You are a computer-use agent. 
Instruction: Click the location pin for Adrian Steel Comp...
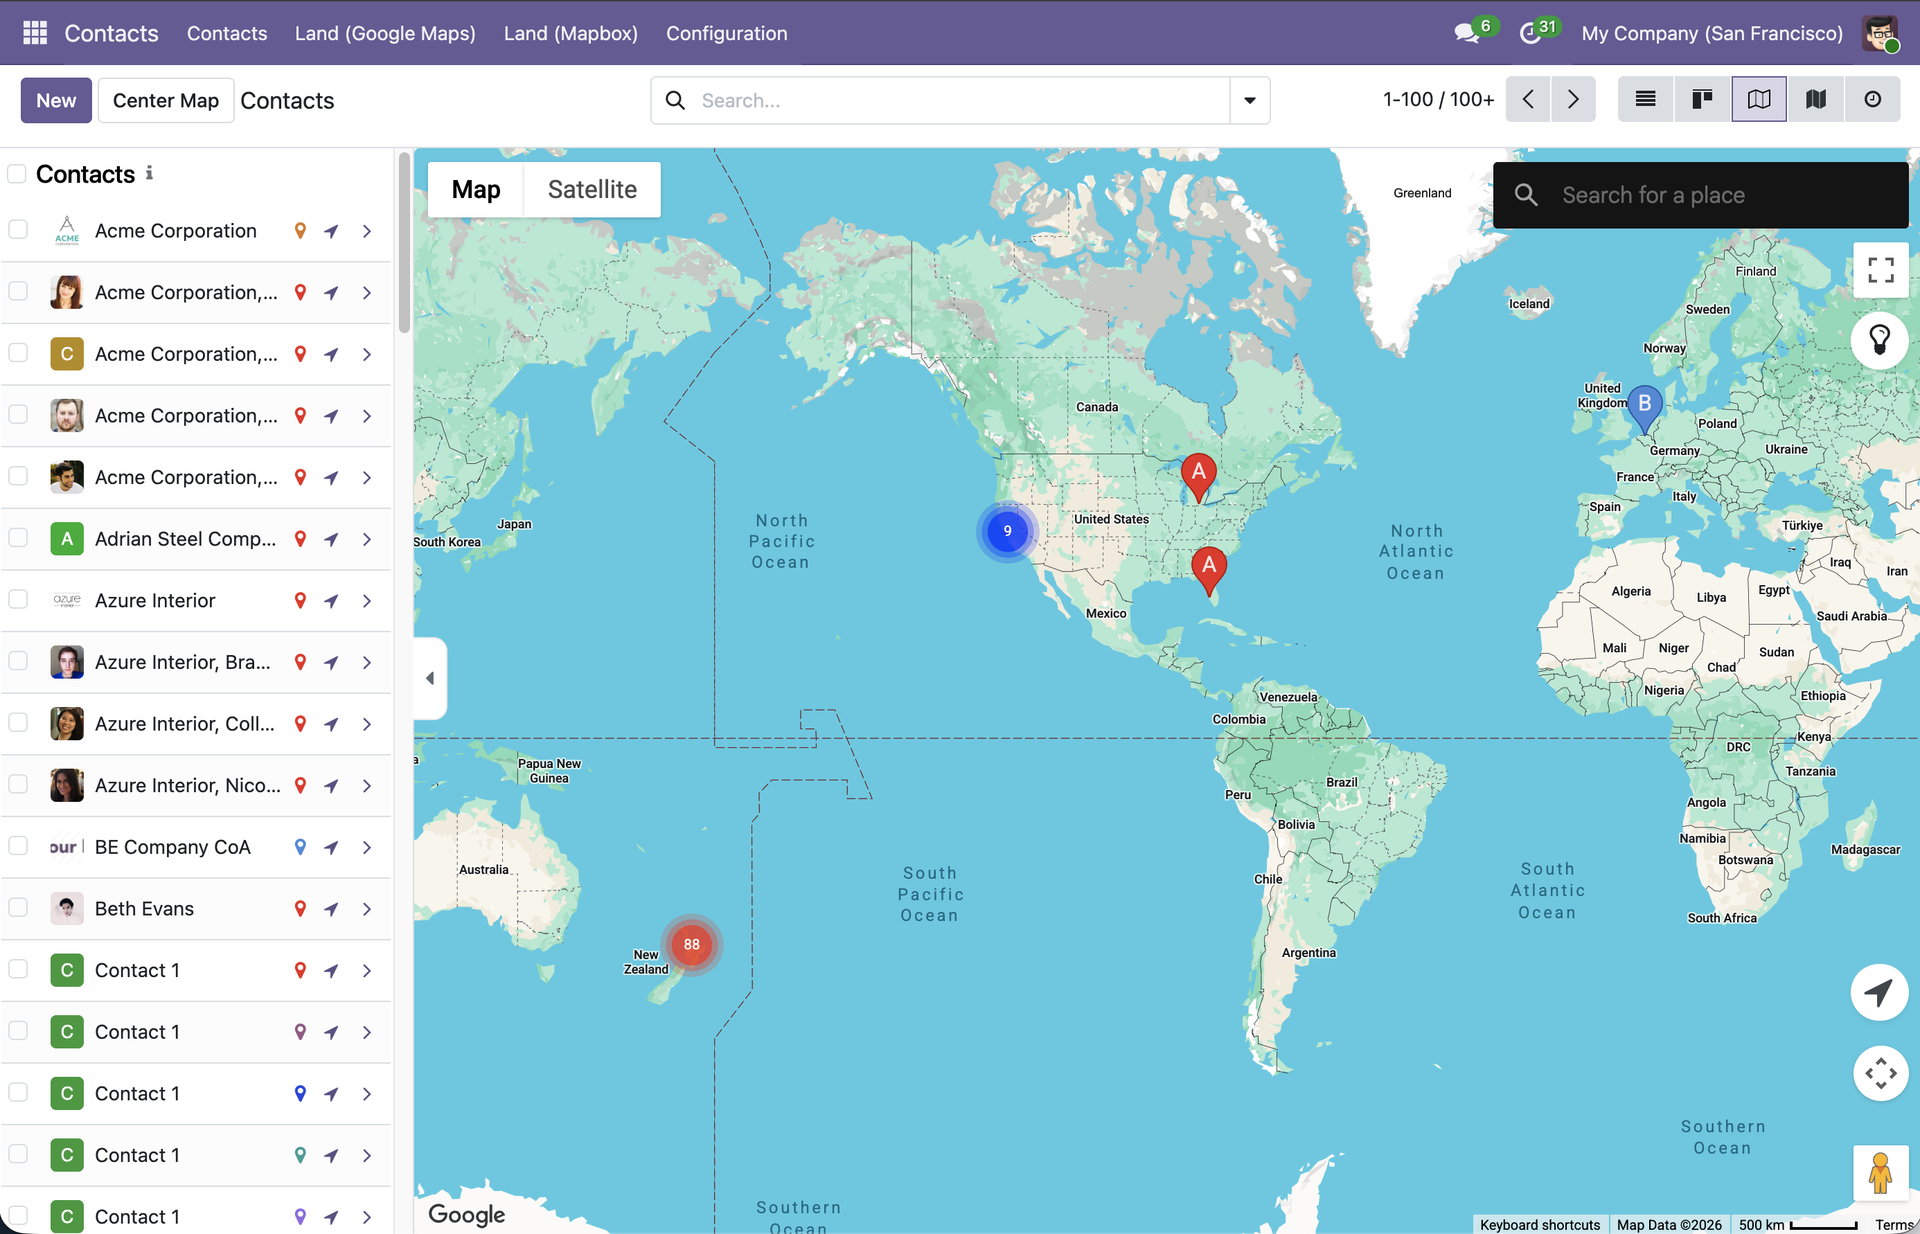click(x=300, y=539)
